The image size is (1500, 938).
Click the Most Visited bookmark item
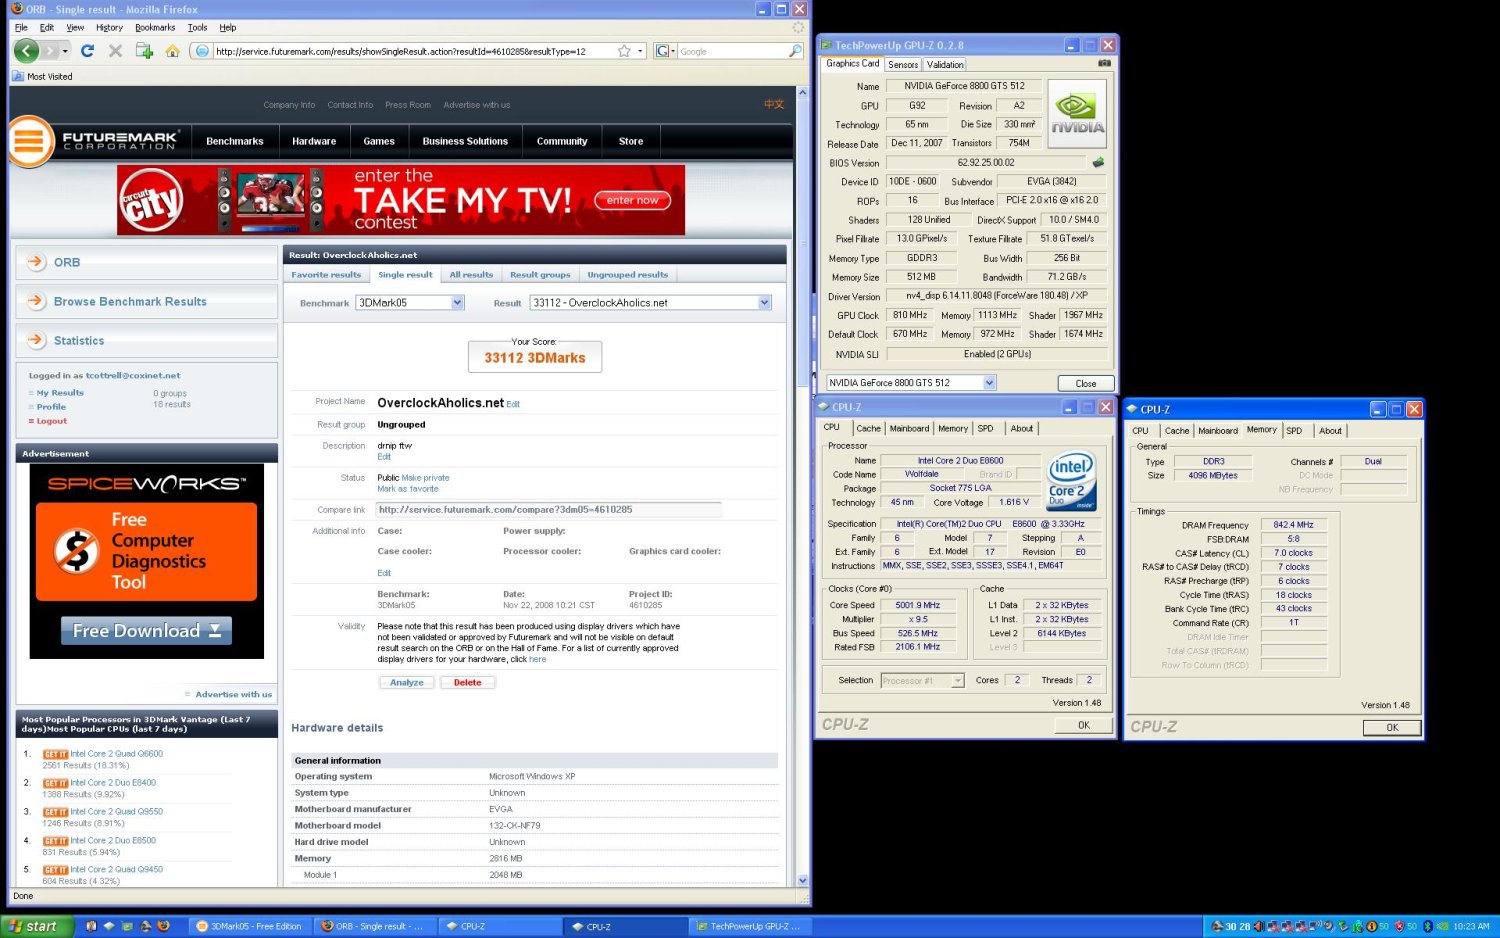point(42,76)
